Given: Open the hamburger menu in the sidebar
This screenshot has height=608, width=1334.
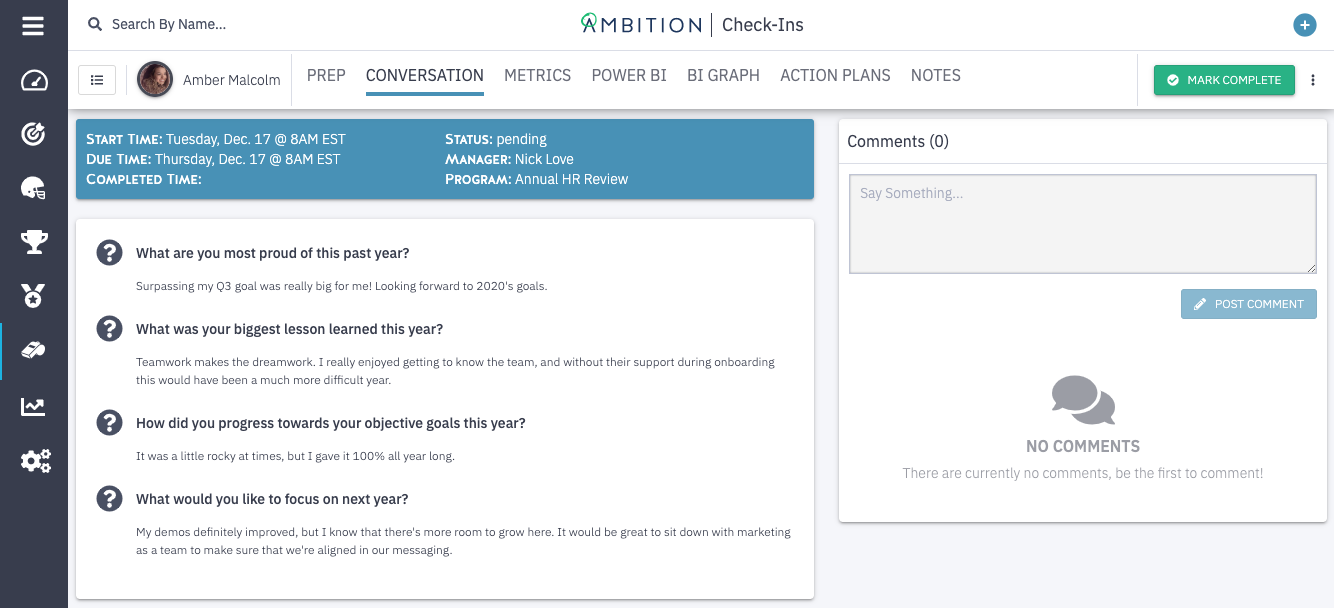Looking at the screenshot, I should click(33, 26).
